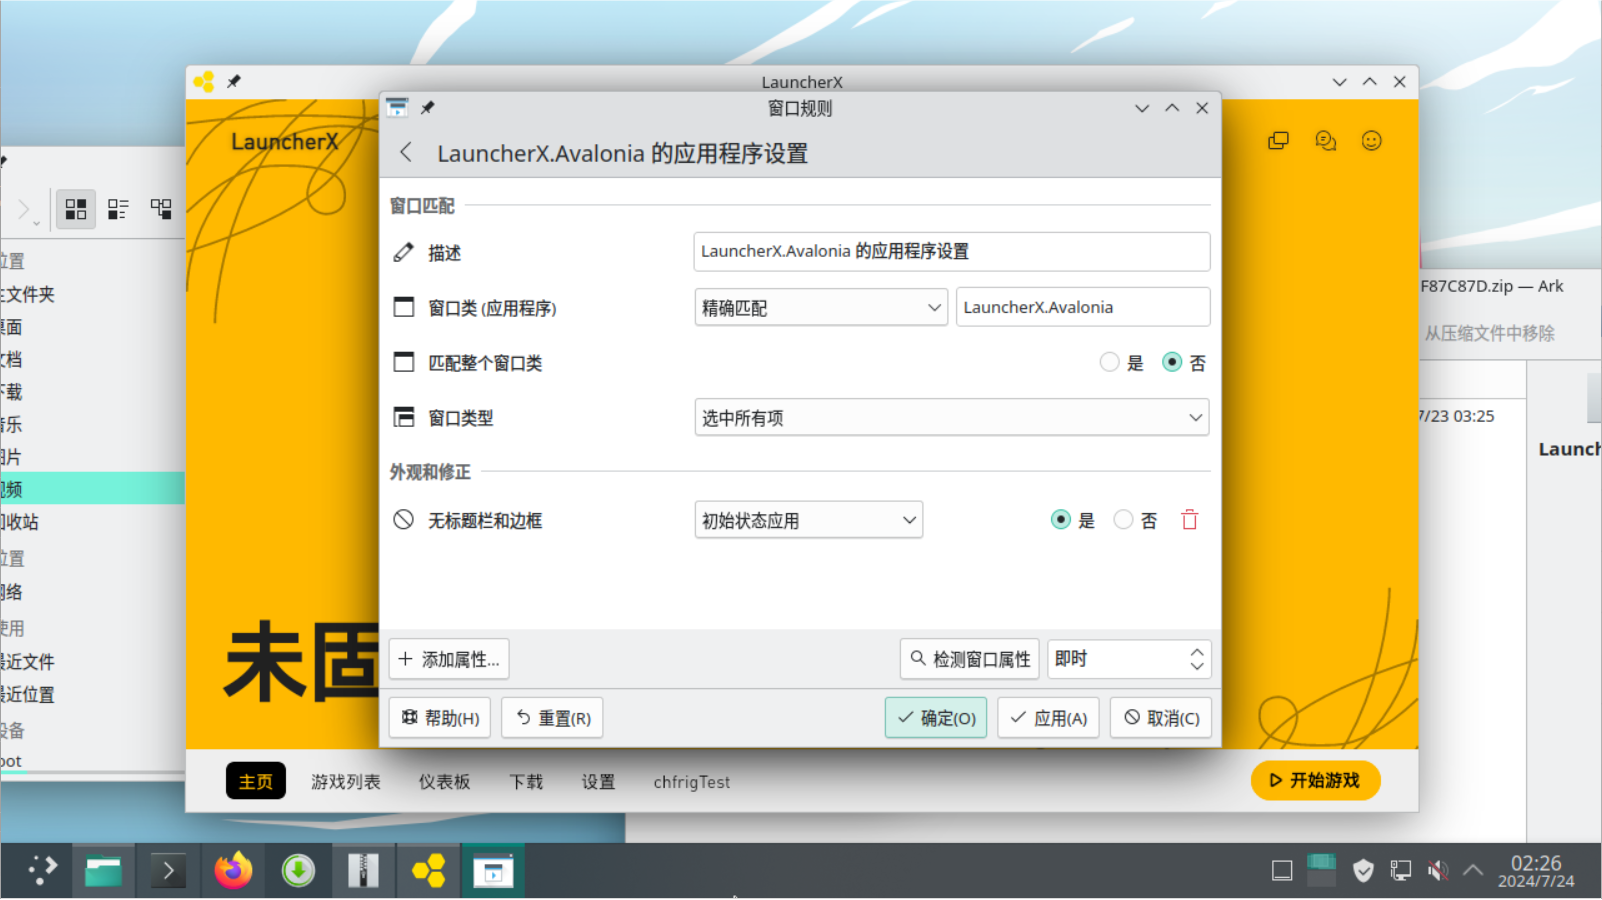1602x900 pixels.
Task: Confirm with the 确定(O) button
Action: [x=936, y=717]
